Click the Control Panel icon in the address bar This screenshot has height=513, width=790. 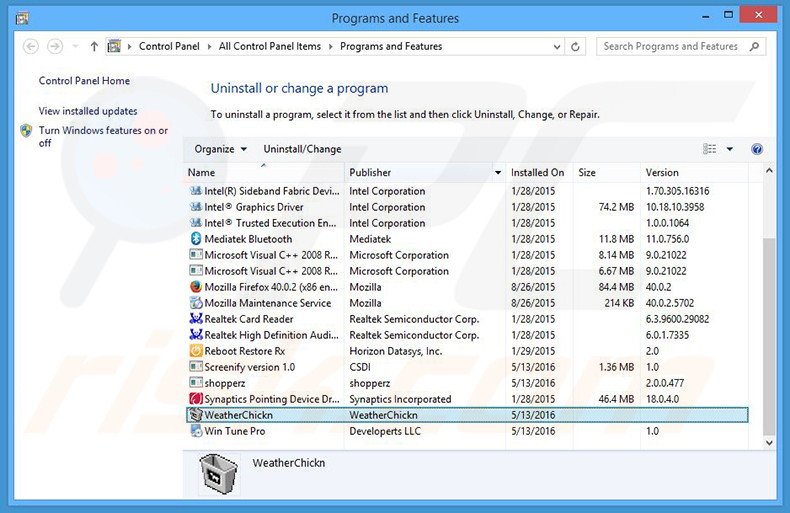(114, 46)
